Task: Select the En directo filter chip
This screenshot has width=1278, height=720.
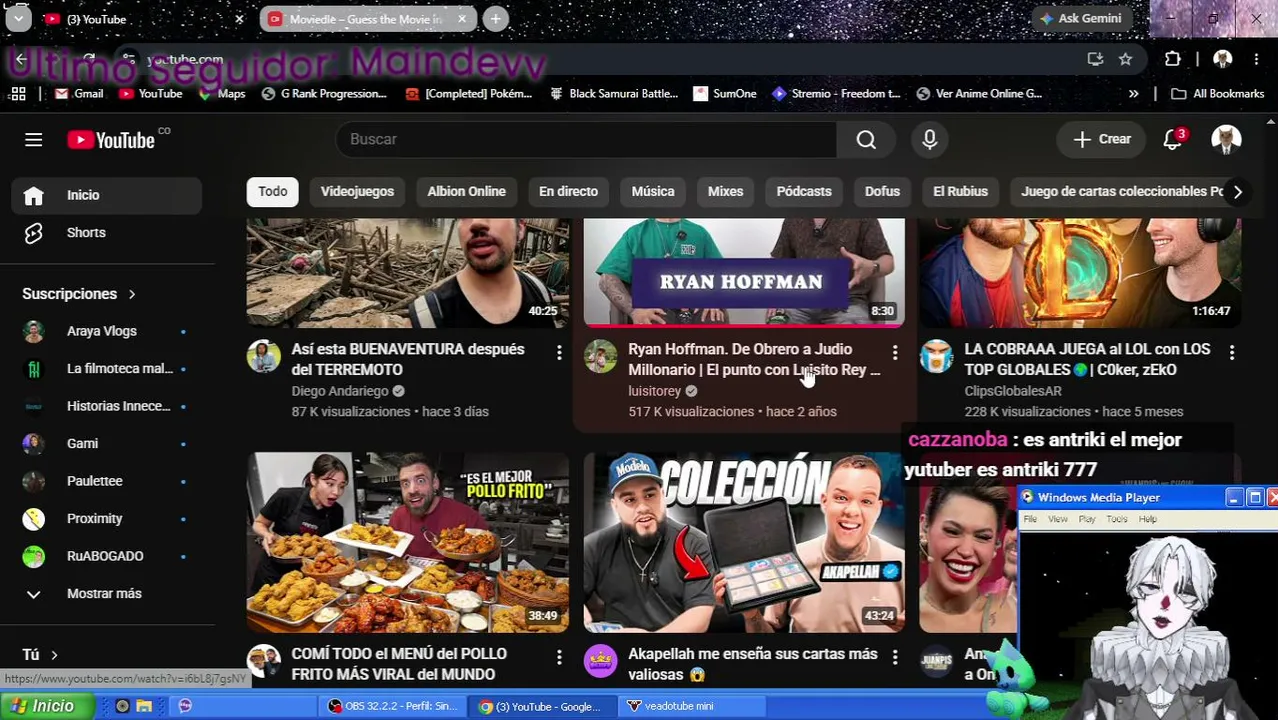Action: (568, 191)
